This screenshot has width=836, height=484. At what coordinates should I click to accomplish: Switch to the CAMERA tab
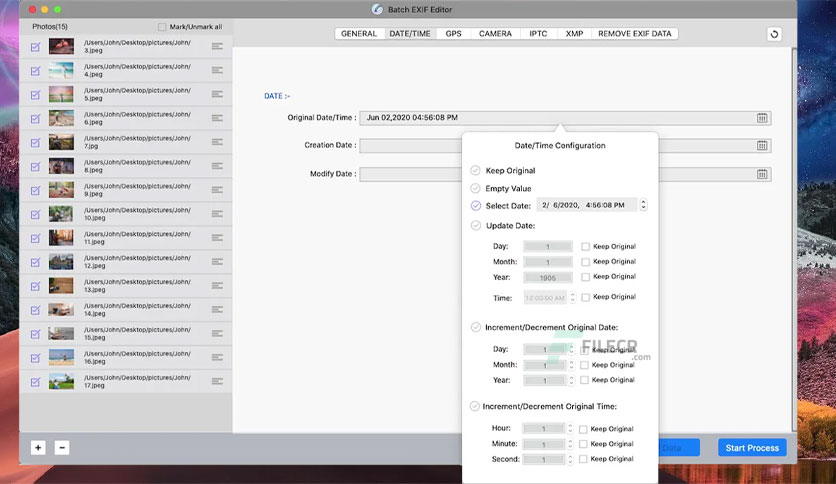tap(495, 34)
